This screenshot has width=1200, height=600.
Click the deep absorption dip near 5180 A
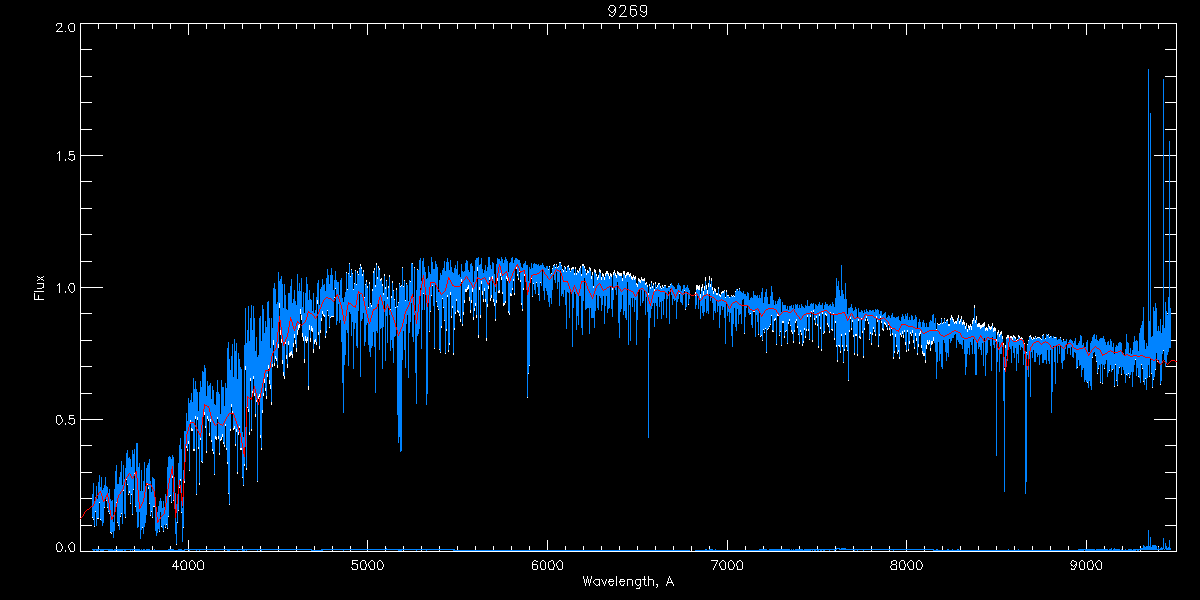tap(400, 449)
